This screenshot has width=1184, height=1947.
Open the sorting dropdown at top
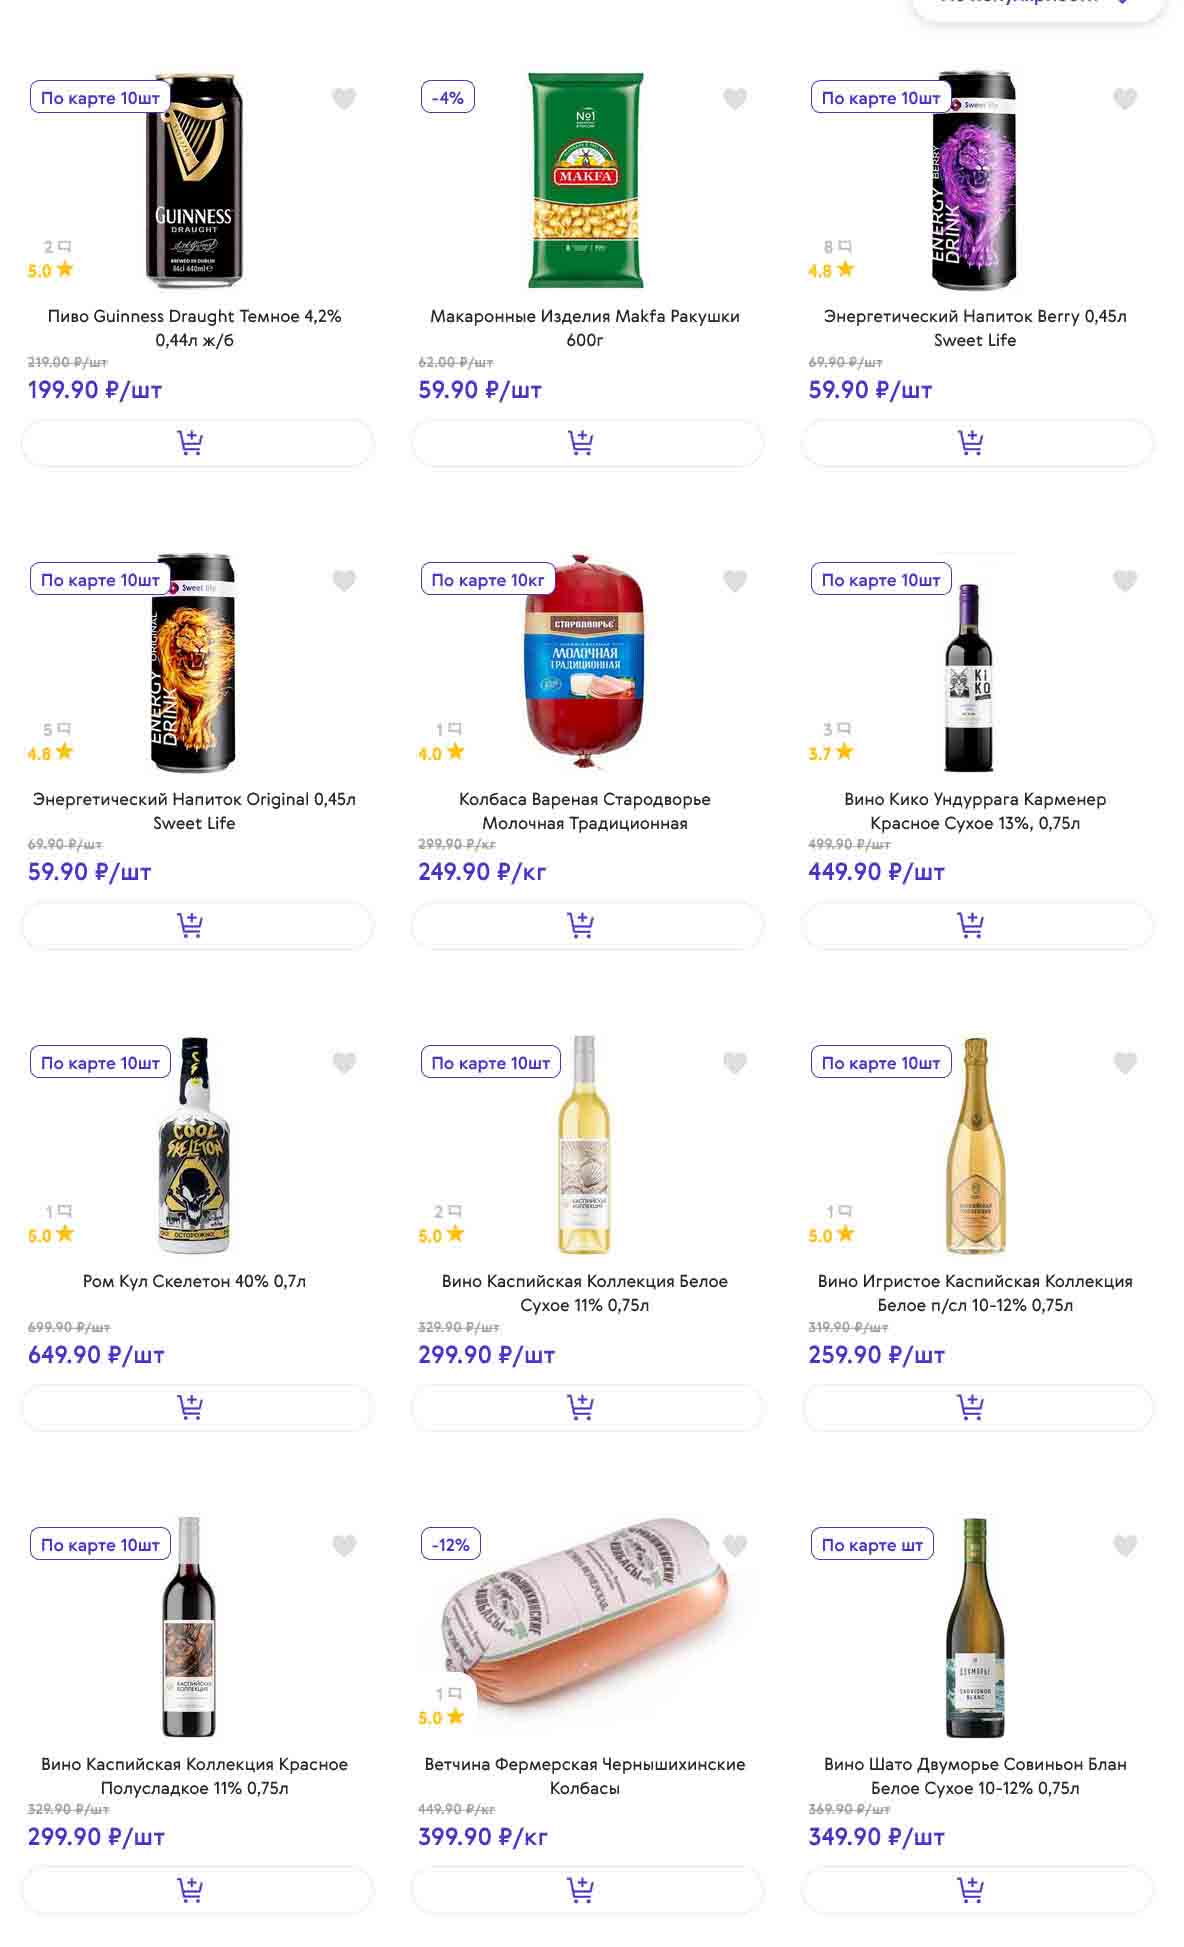pos(1037,3)
